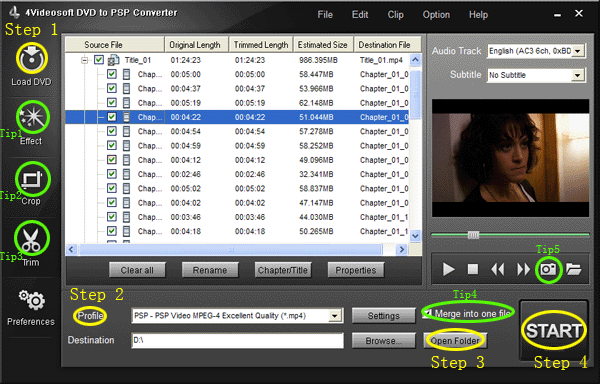Sort by Estimated Size column header
The width and height of the screenshot is (600, 384).
(x=323, y=45)
